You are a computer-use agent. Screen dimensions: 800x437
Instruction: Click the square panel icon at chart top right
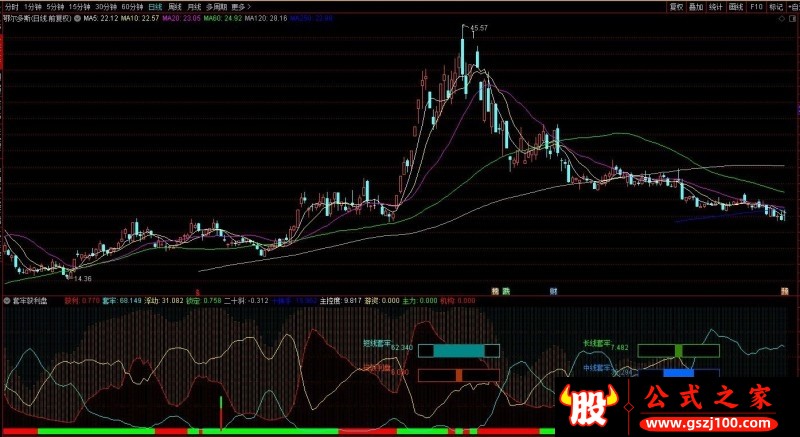point(792,19)
